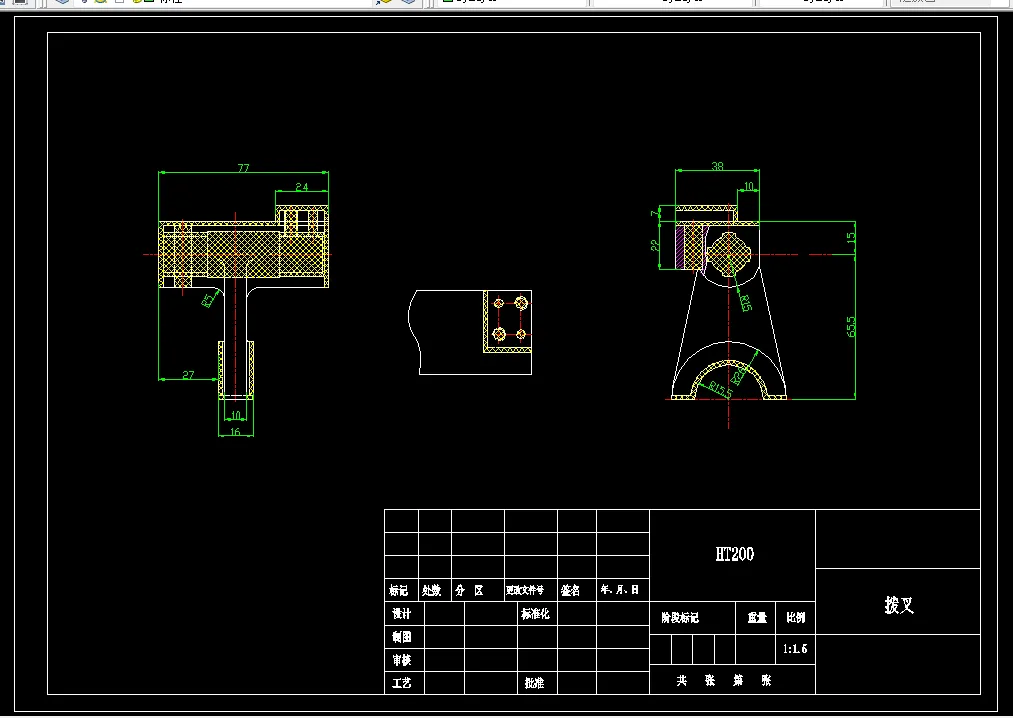Select the 16 width dimension text
This screenshot has width=1013, height=718.
pos(235,432)
